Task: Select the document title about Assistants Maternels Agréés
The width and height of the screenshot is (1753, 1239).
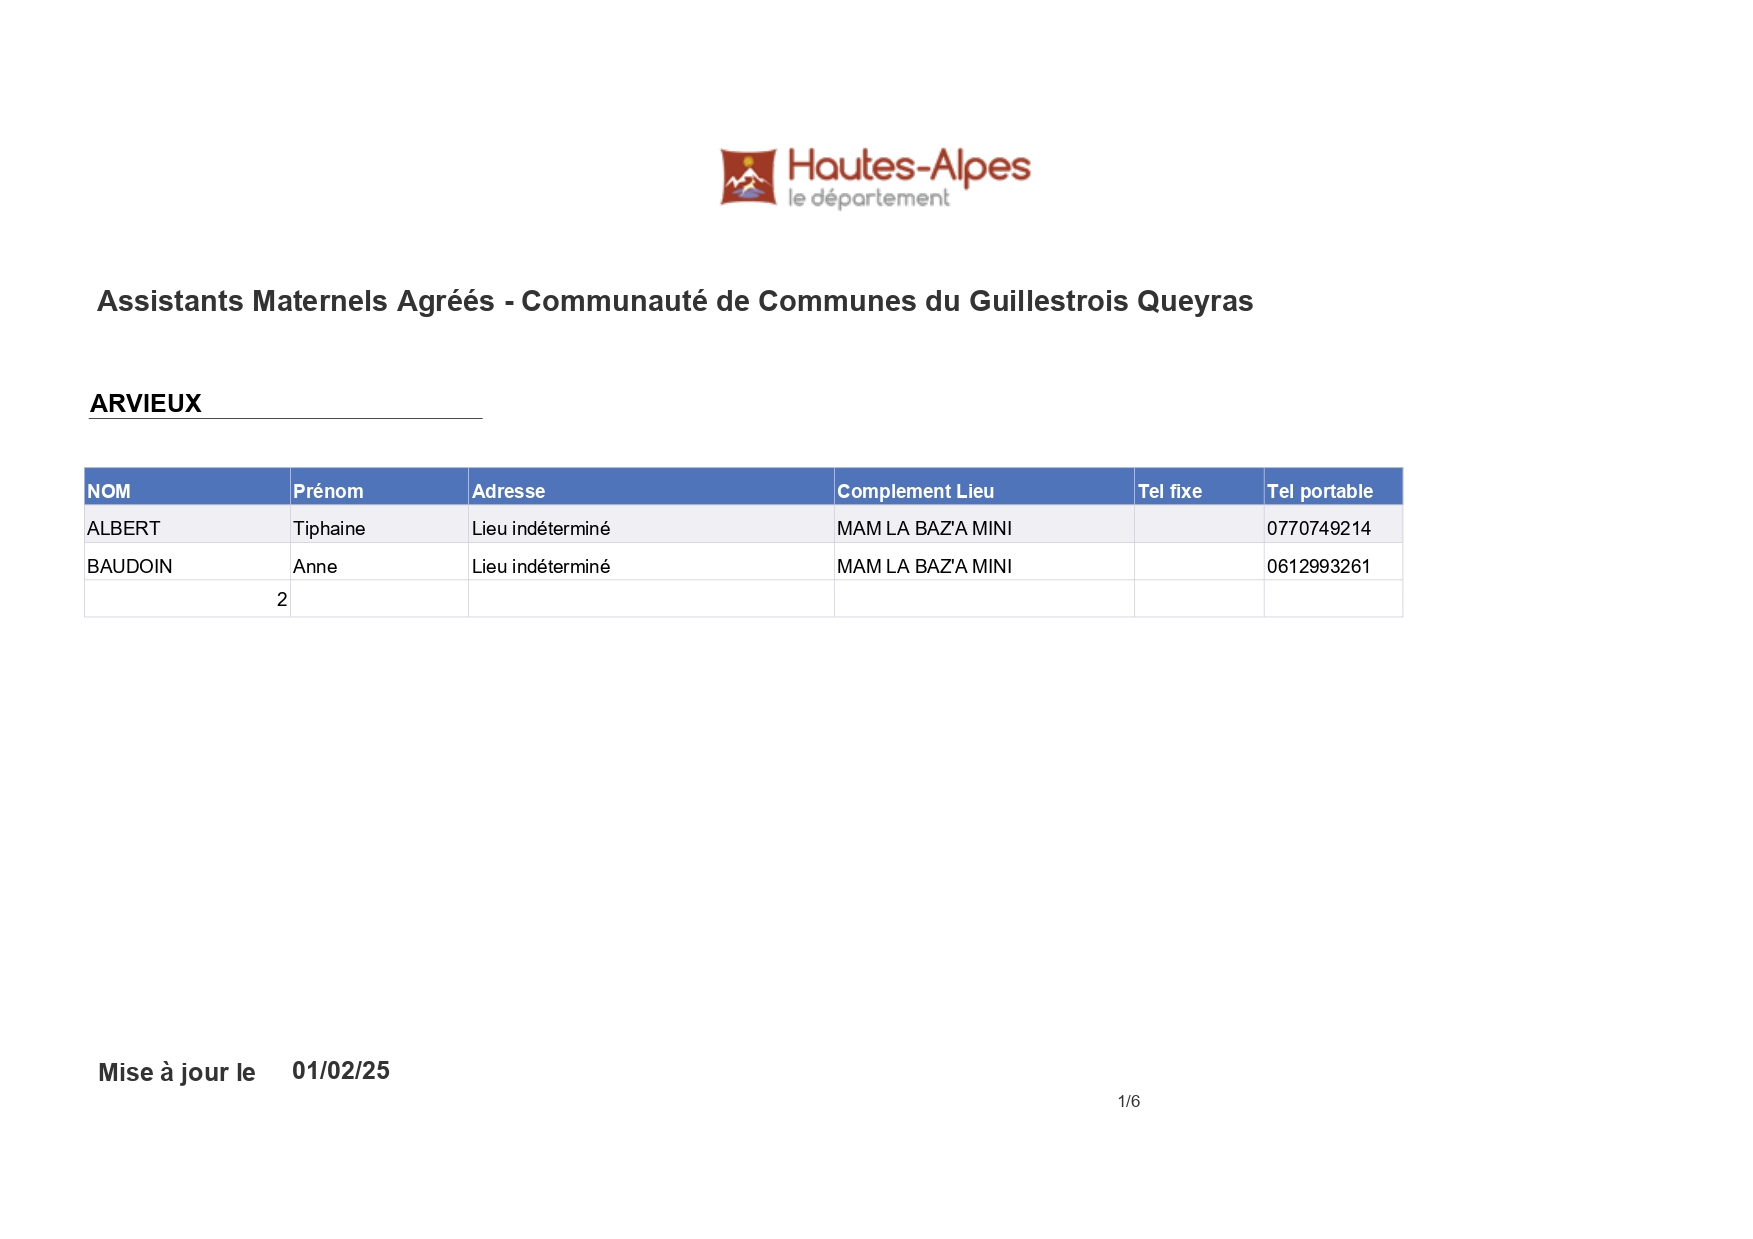Action: click(675, 301)
